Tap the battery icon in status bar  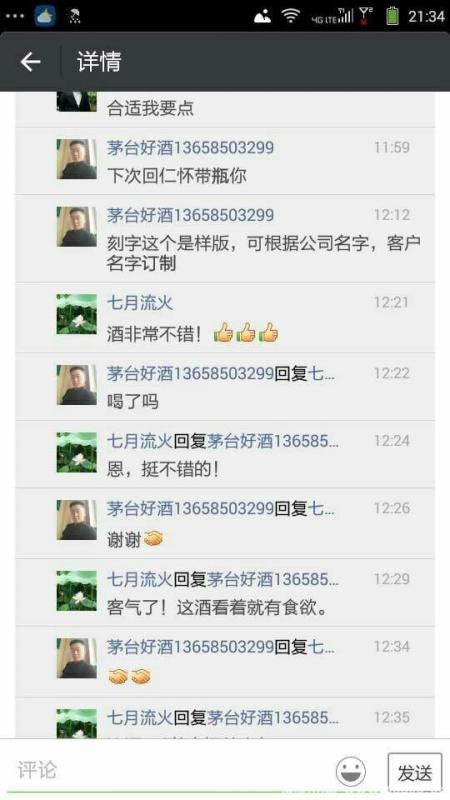pyautogui.click(x=392, y=15)
